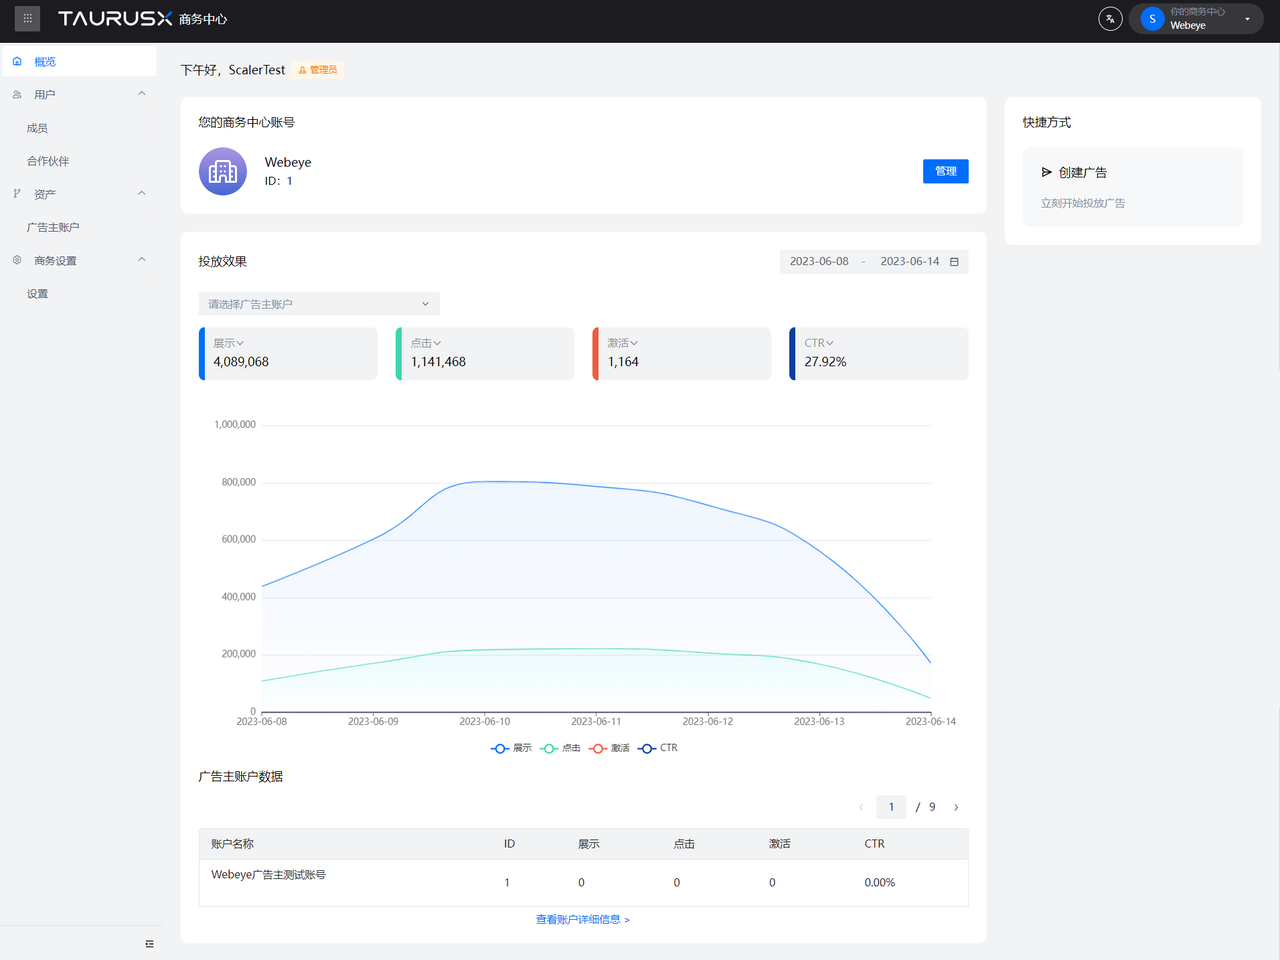
Task: Open the Webeye account dropdown arrow
Action: [1247, 19]
